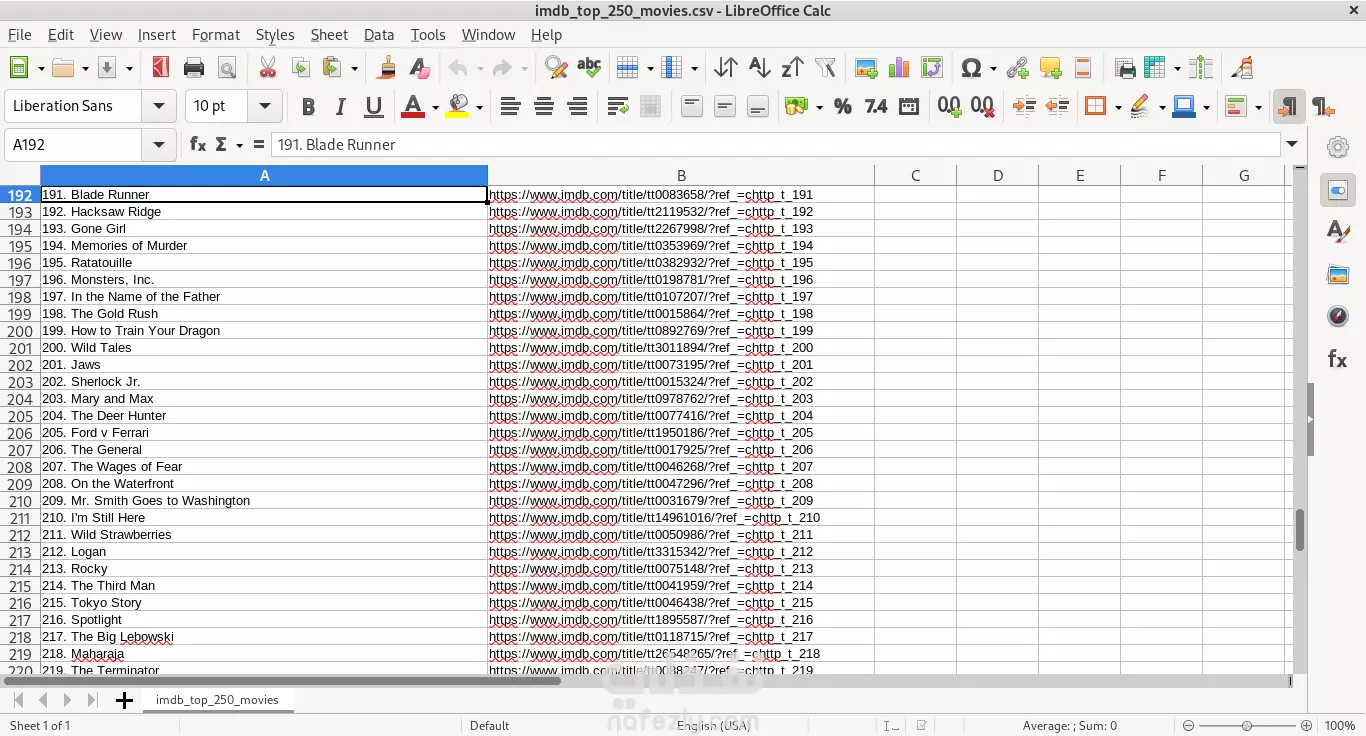Toggle Print Preview icon

pyautogui.click(x=227, y=68)
